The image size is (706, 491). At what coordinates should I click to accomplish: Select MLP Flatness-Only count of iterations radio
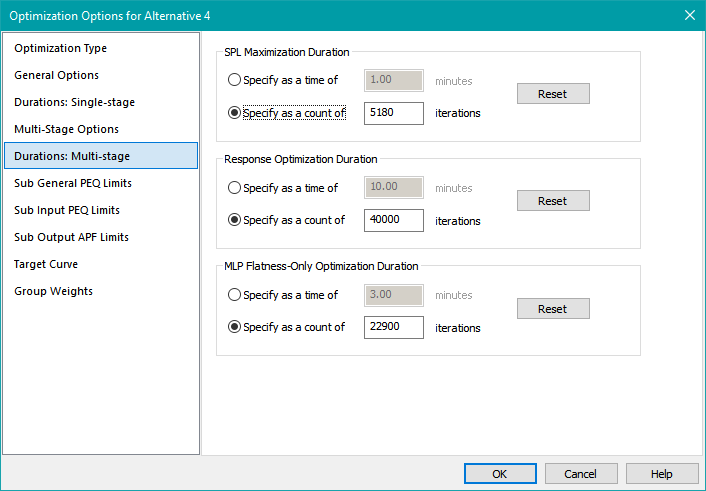(234, 327)
